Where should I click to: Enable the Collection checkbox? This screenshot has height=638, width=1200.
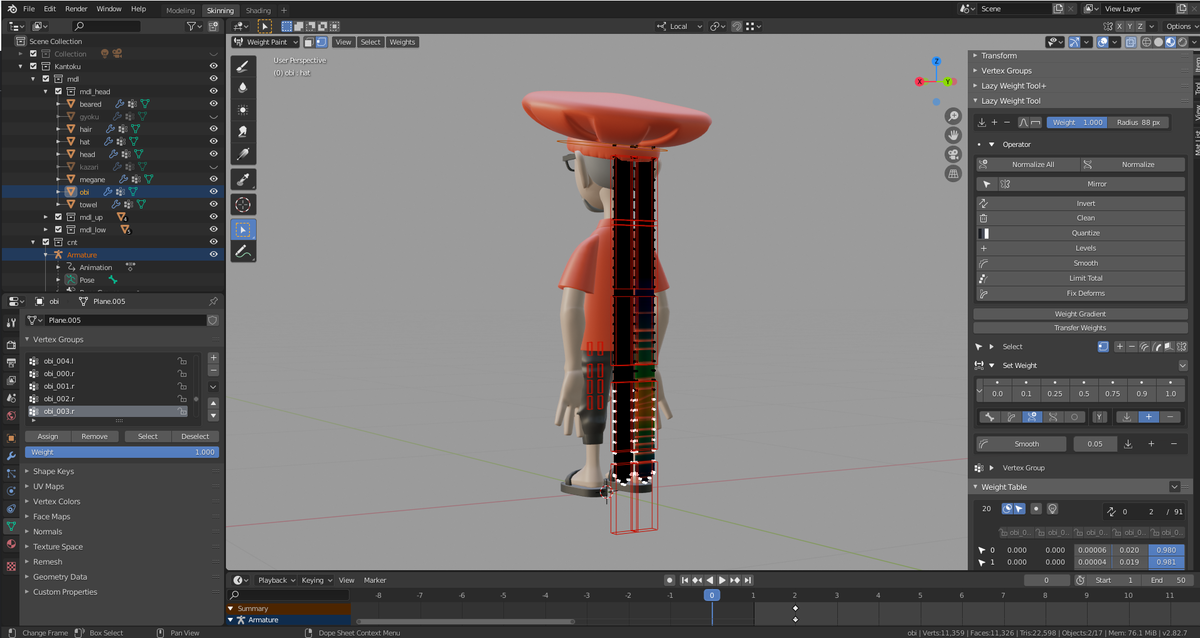tap(33, 54)
